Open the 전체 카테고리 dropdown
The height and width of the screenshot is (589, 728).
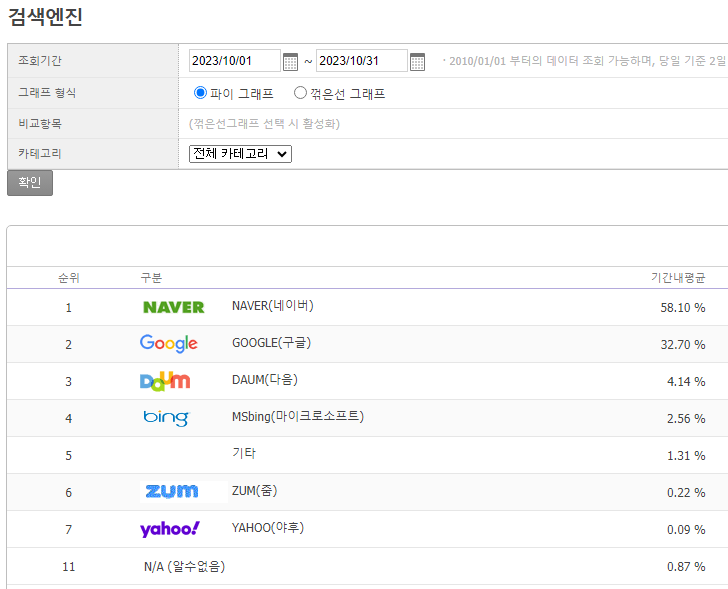coord(240,154)
